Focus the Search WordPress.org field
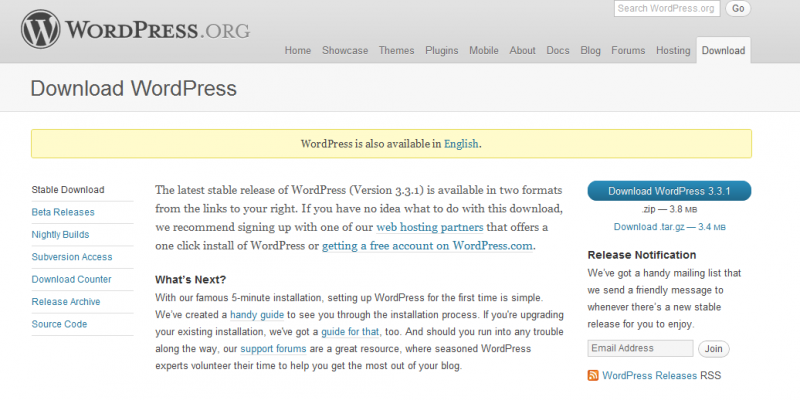 tap(667, 9)
